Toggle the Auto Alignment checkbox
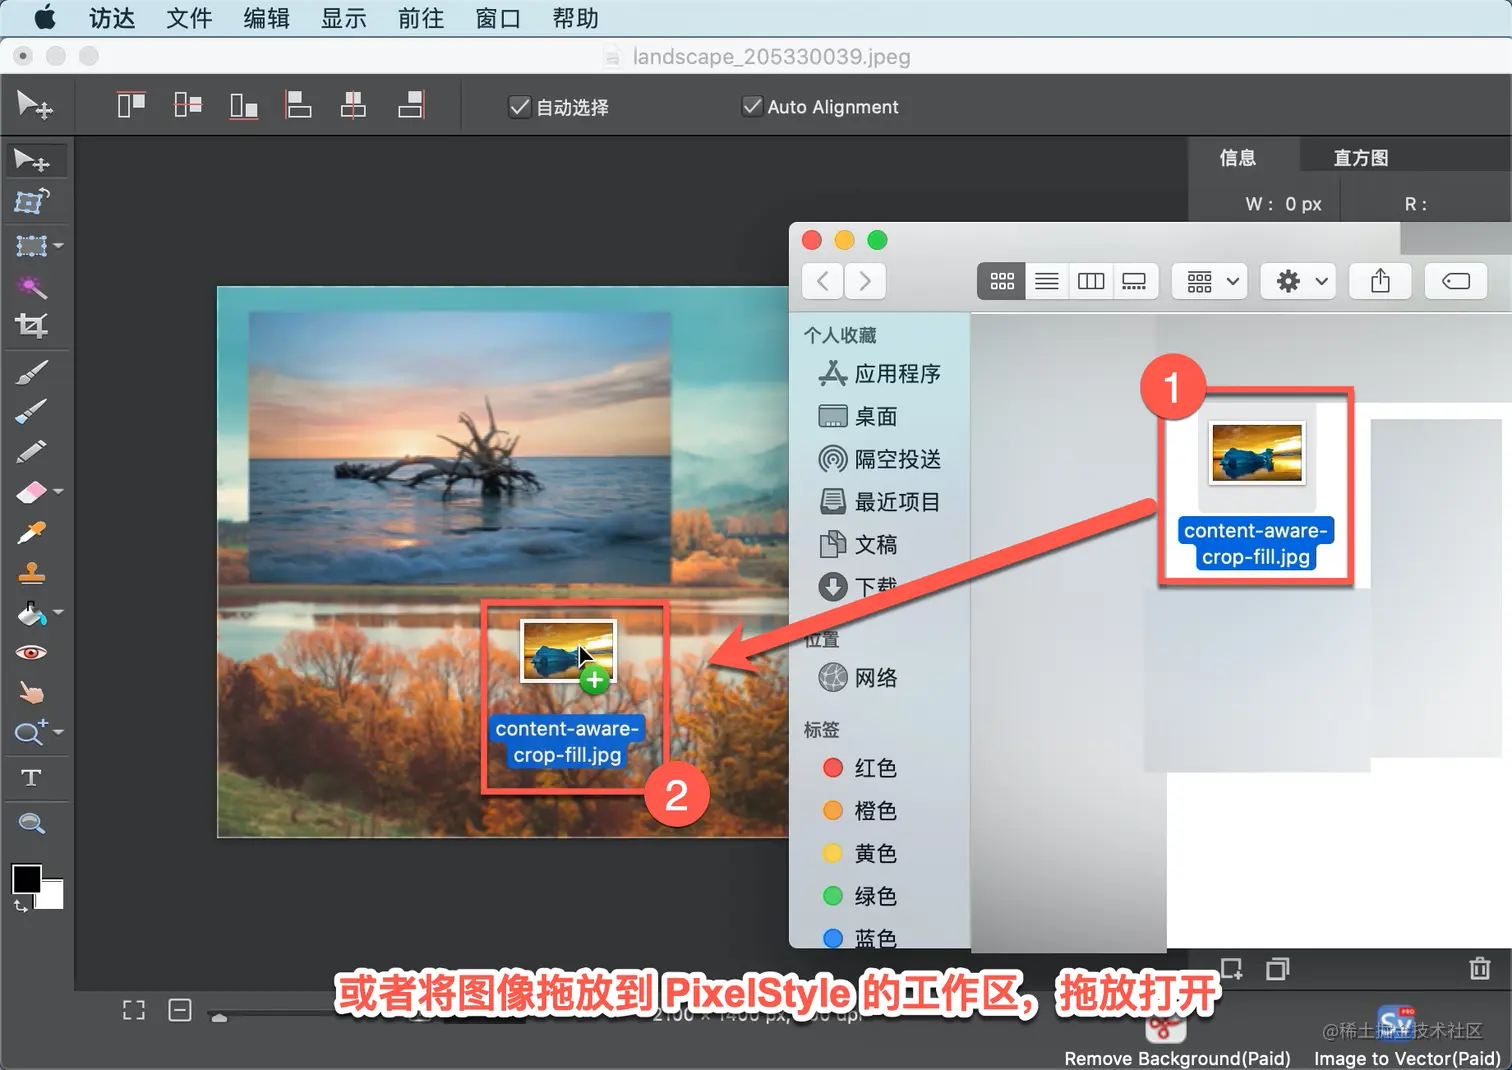1512x1070 pixels. point(752,106)
